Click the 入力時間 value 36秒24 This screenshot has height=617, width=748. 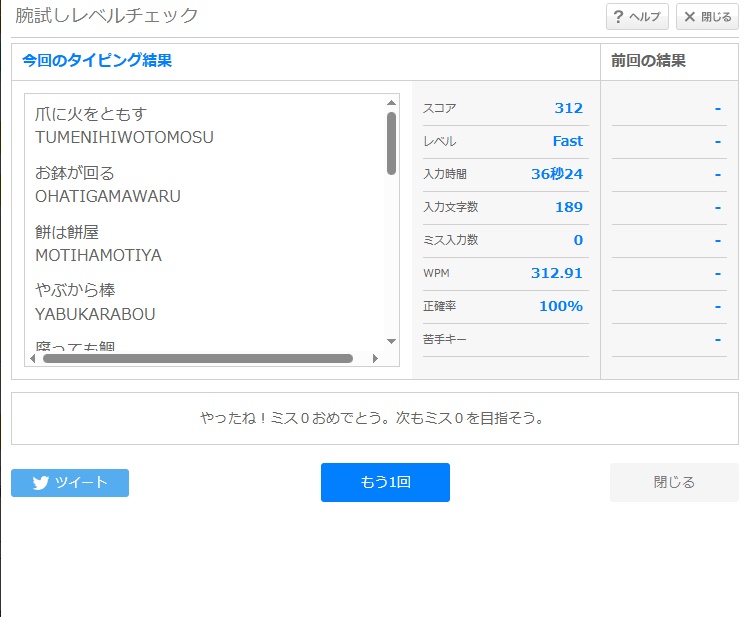(557, 174)
